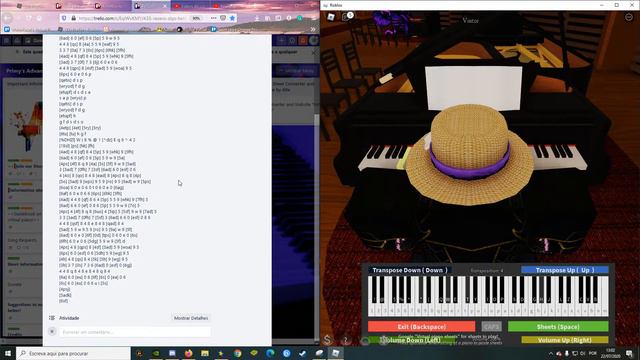The width and height of the screenshot is (640, 360).
Task: Open the taskbar clock and date
Action: (x=611, y=353)
